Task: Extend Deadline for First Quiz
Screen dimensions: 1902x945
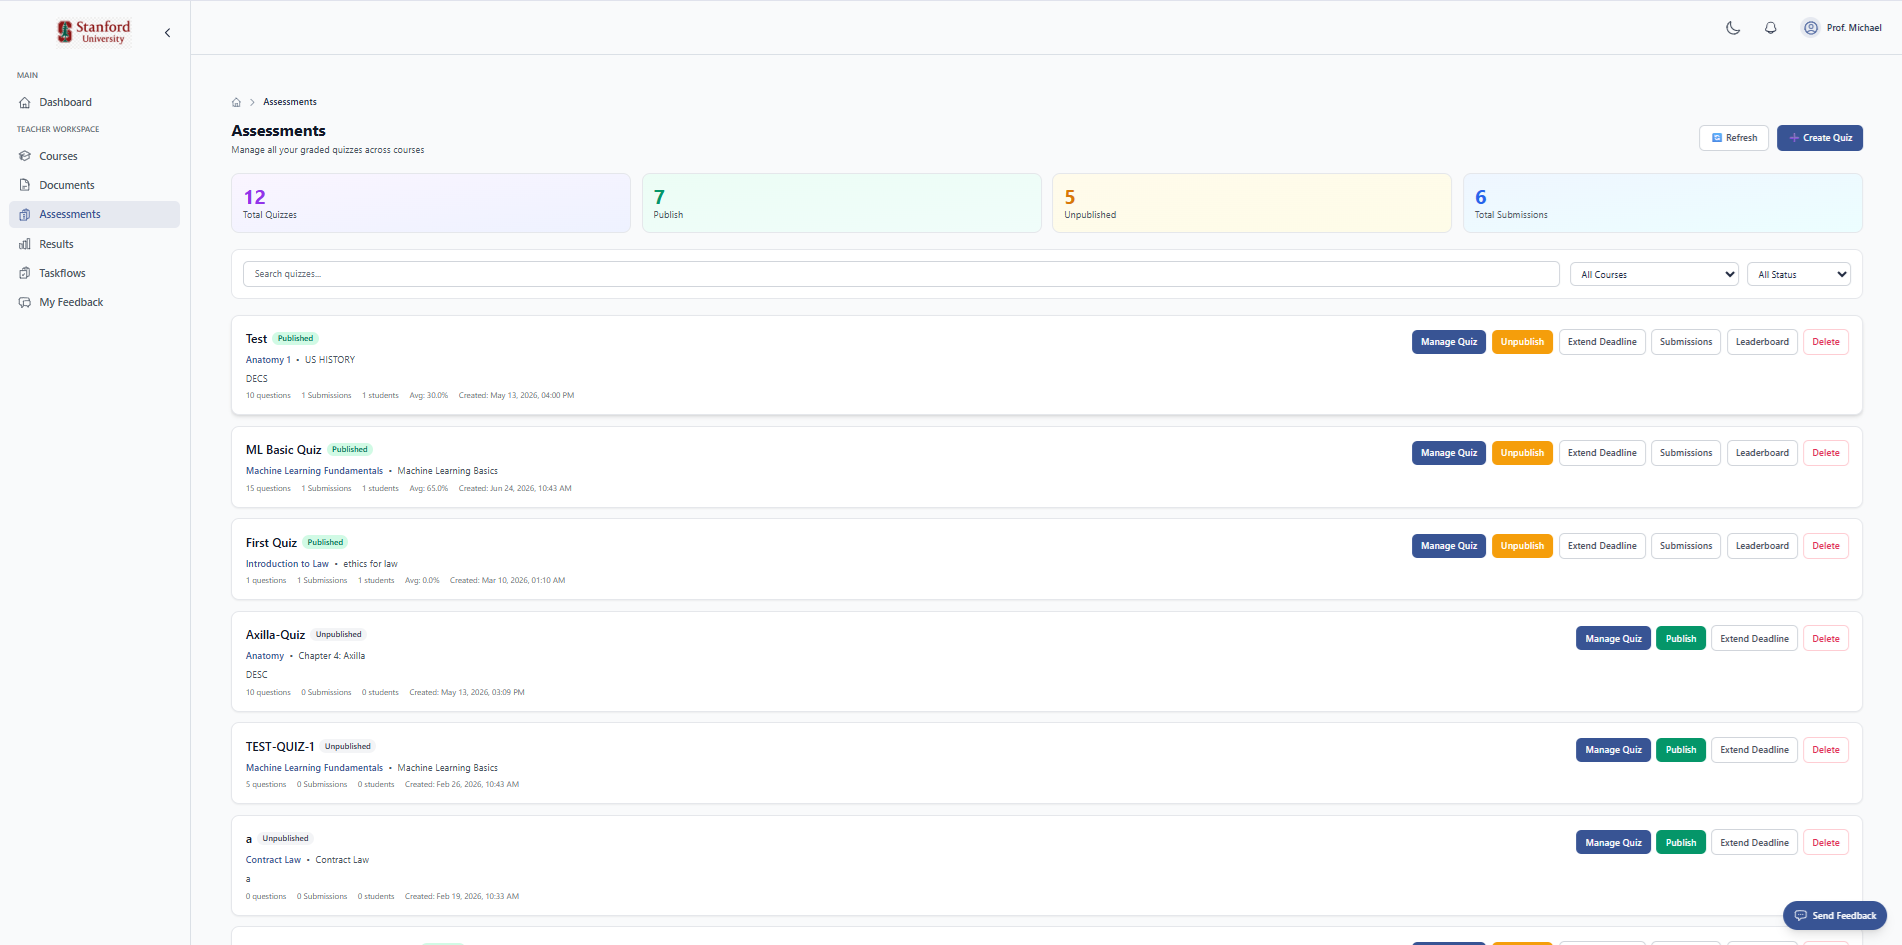Action: click(x=1602, y=546)
